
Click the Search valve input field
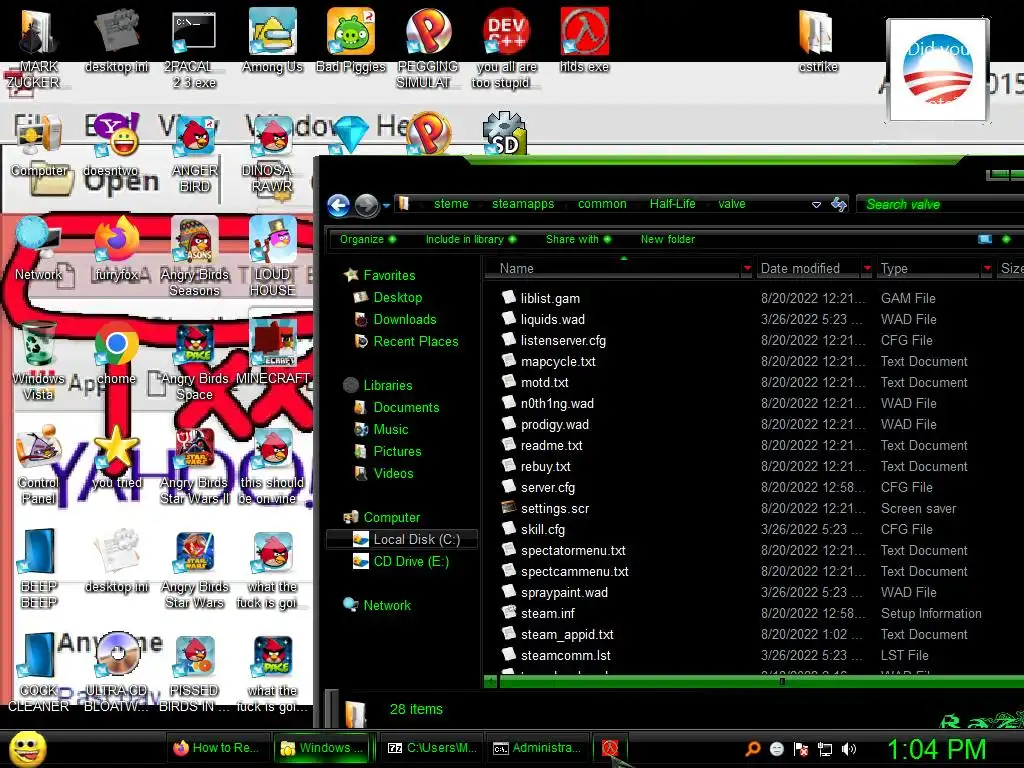(940, 204)
